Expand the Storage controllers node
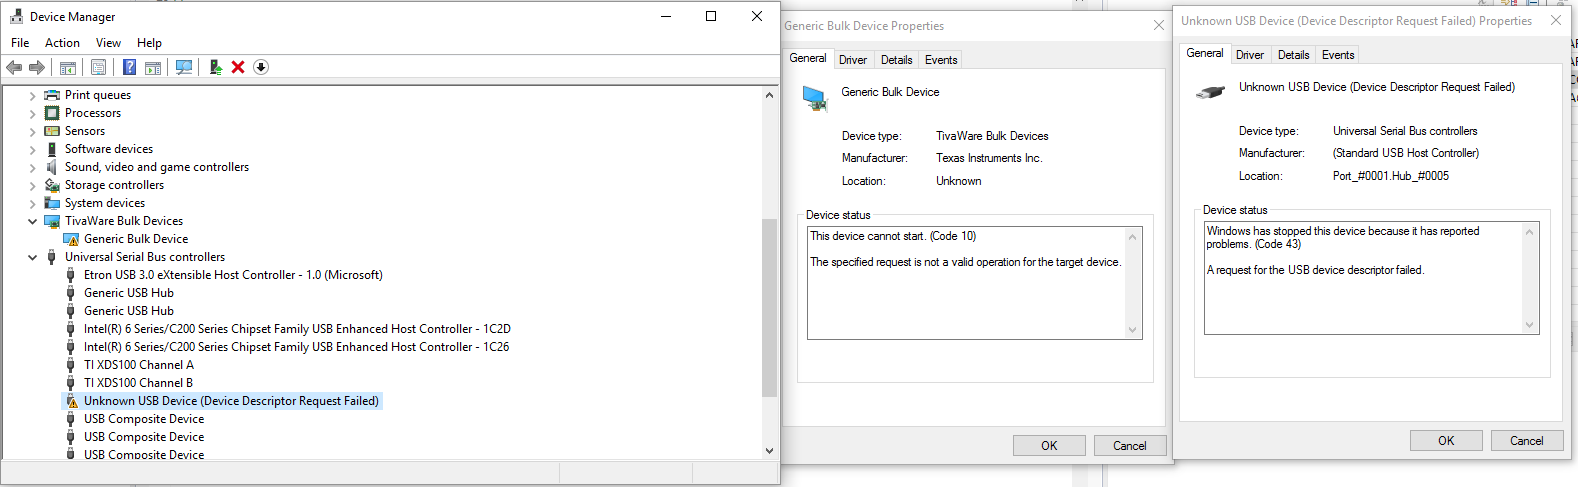The image size is (1578, 487). click(x=32, y=186)
